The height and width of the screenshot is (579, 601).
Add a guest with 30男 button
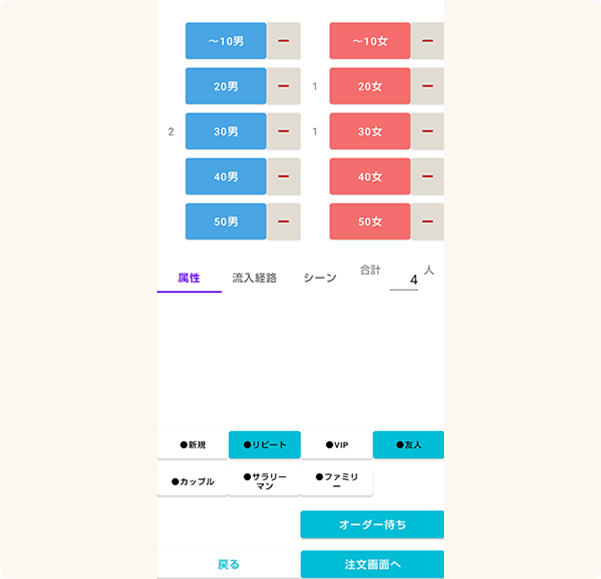pos(226,131)
